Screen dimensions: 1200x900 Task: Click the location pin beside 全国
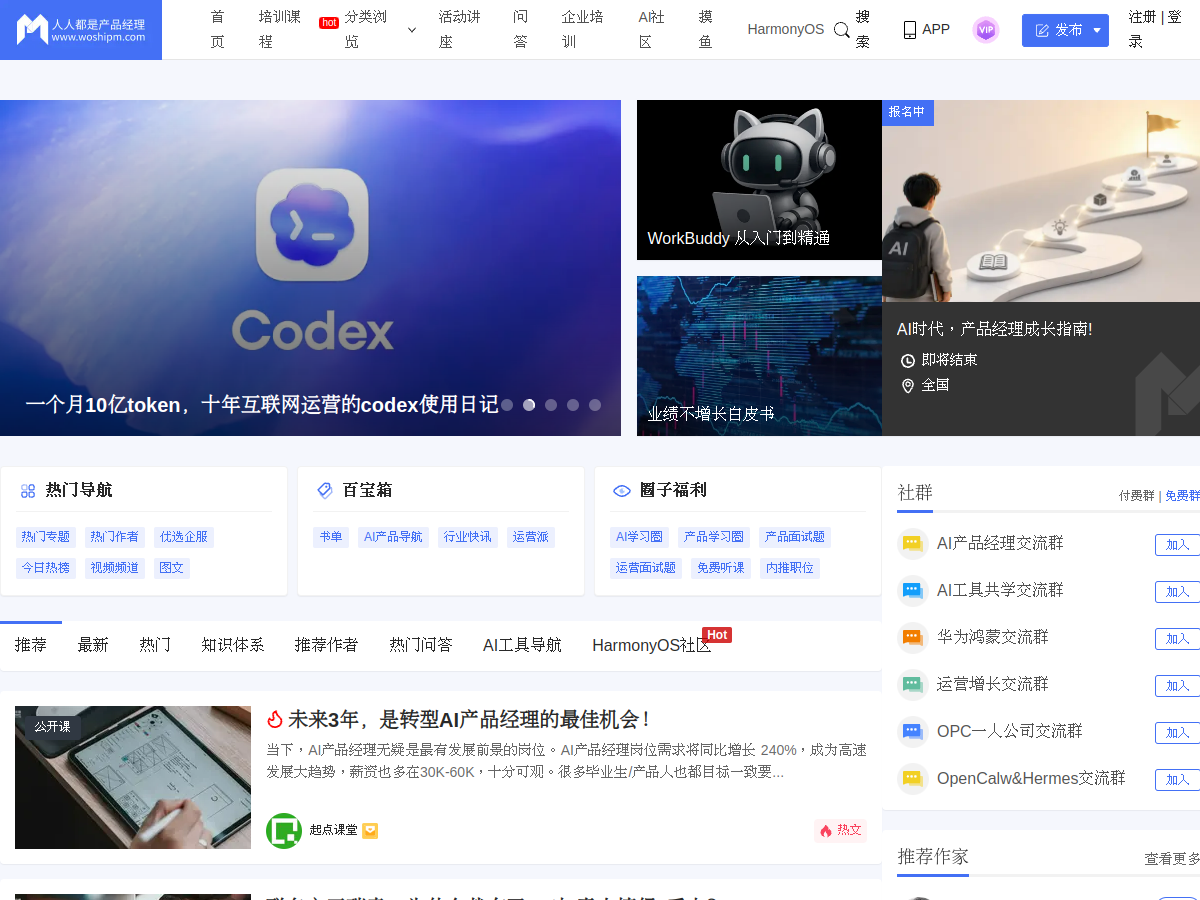[908, 386]
